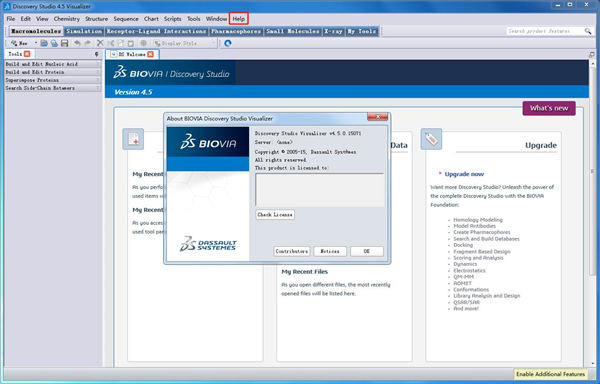
Task: Switch to Receptor-Ligand Interactions tab
Action: [156, 31]
